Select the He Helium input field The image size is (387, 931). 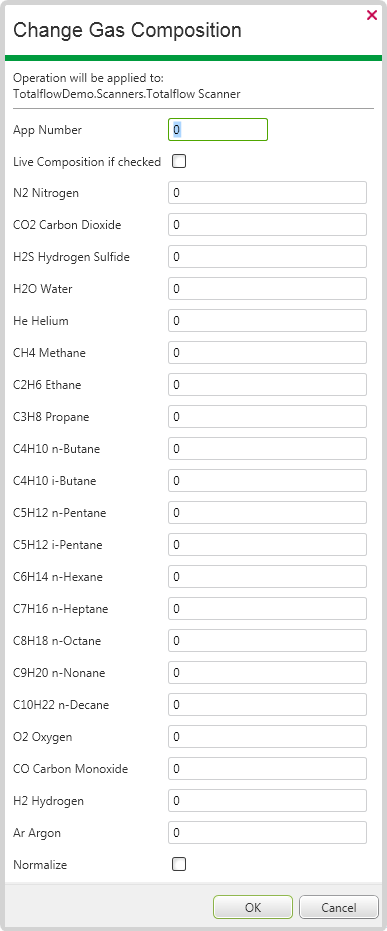coord(268,321)
